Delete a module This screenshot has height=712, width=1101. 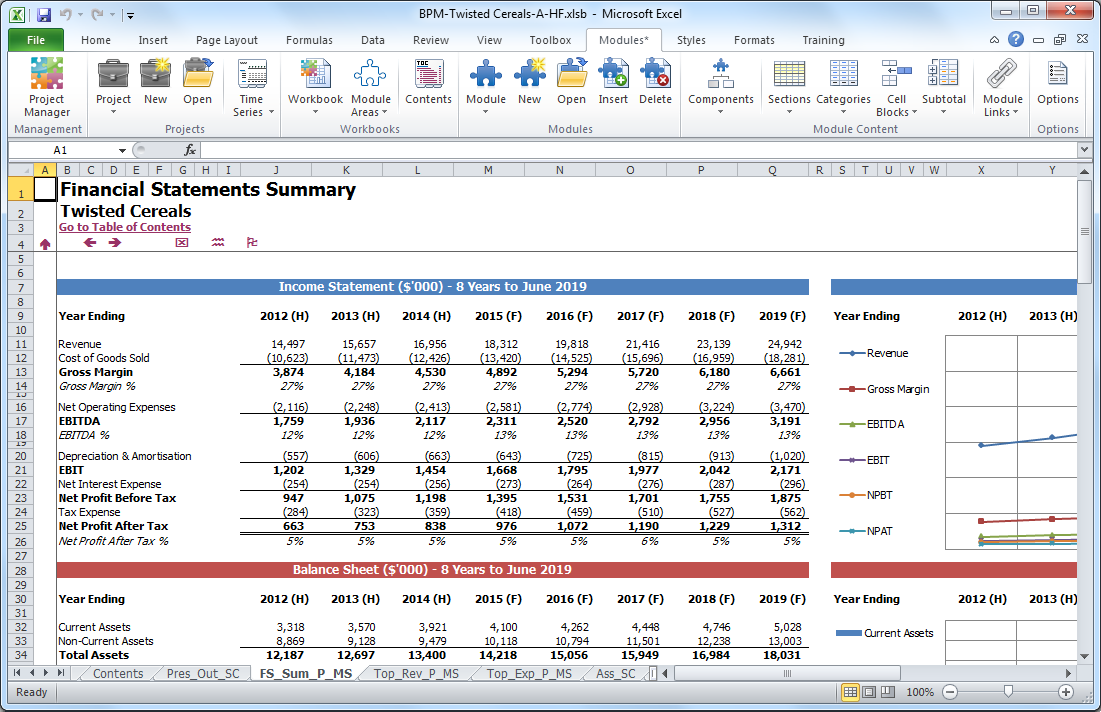click(x=655, y=81)
